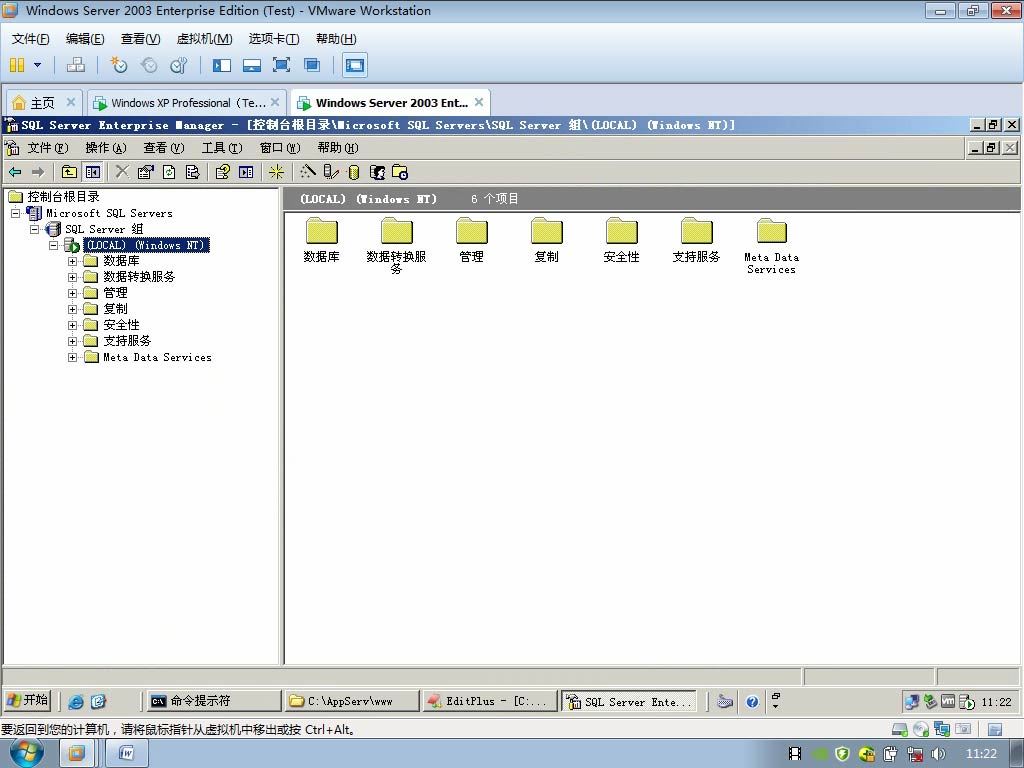This screenshot has height=768, width=1024.
Task: Go up one level with folder-up icon
Action: pos(69,172)
